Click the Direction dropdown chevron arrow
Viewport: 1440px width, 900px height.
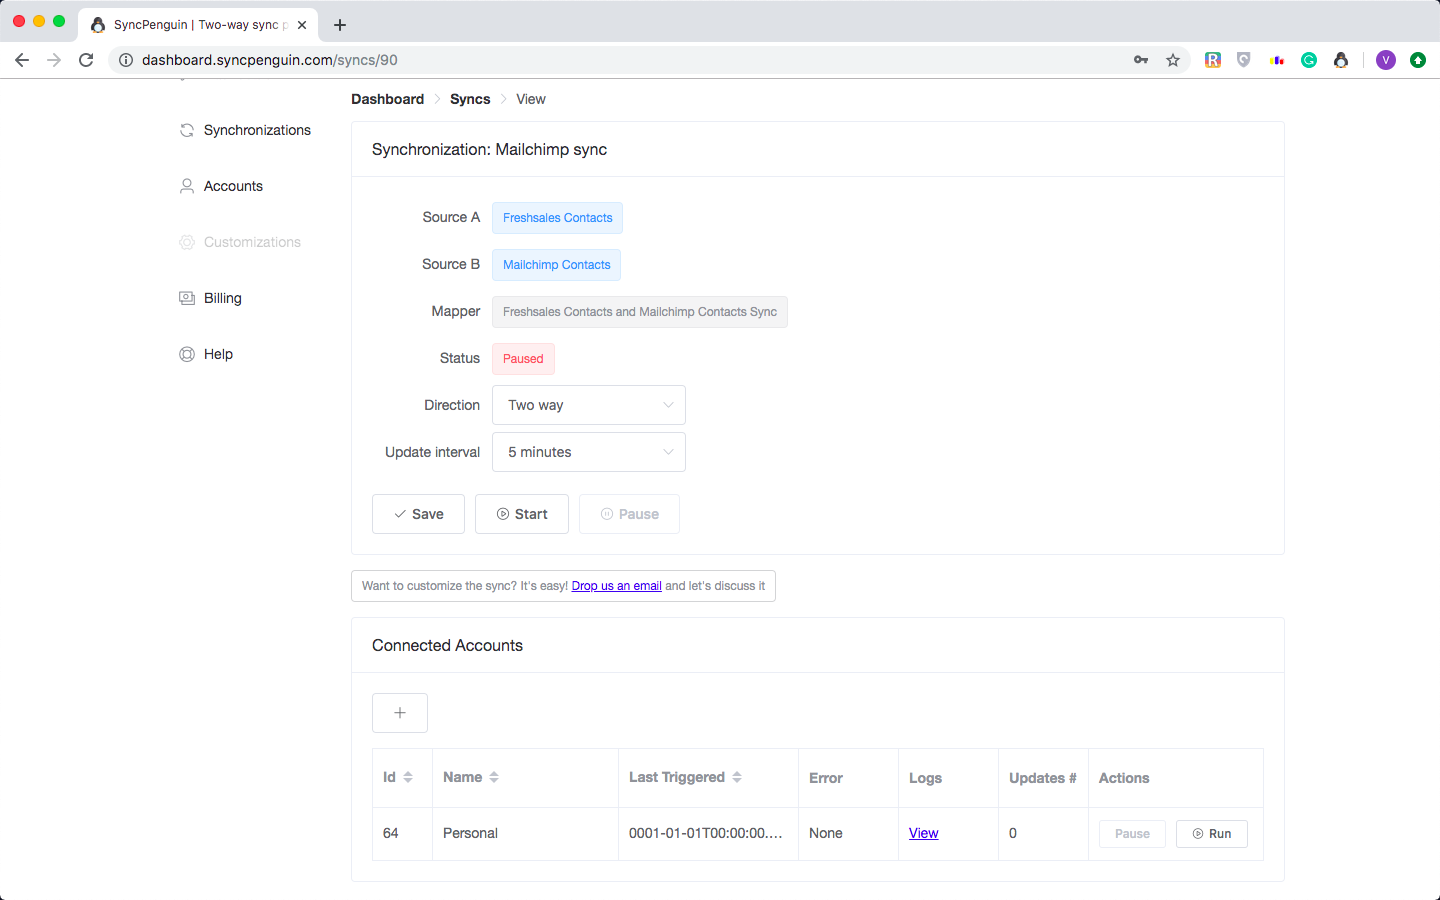point(668,405)
